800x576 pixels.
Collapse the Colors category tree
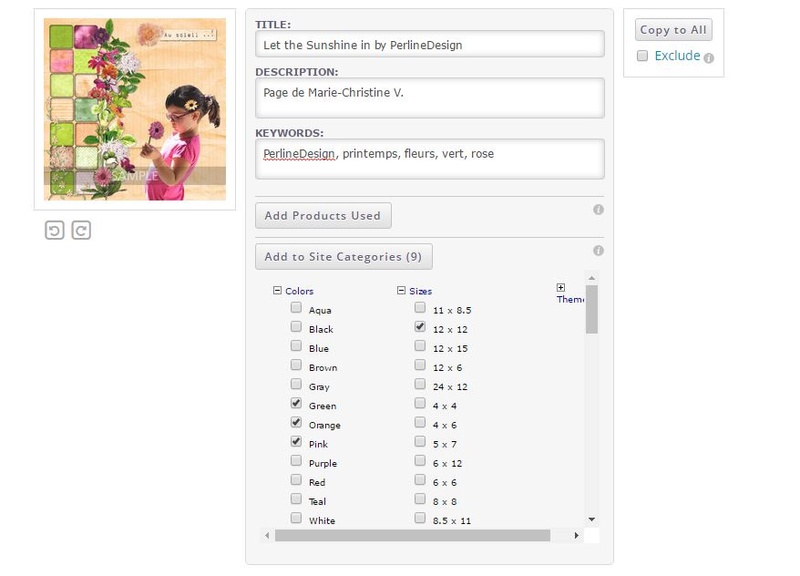coord(277,290)
